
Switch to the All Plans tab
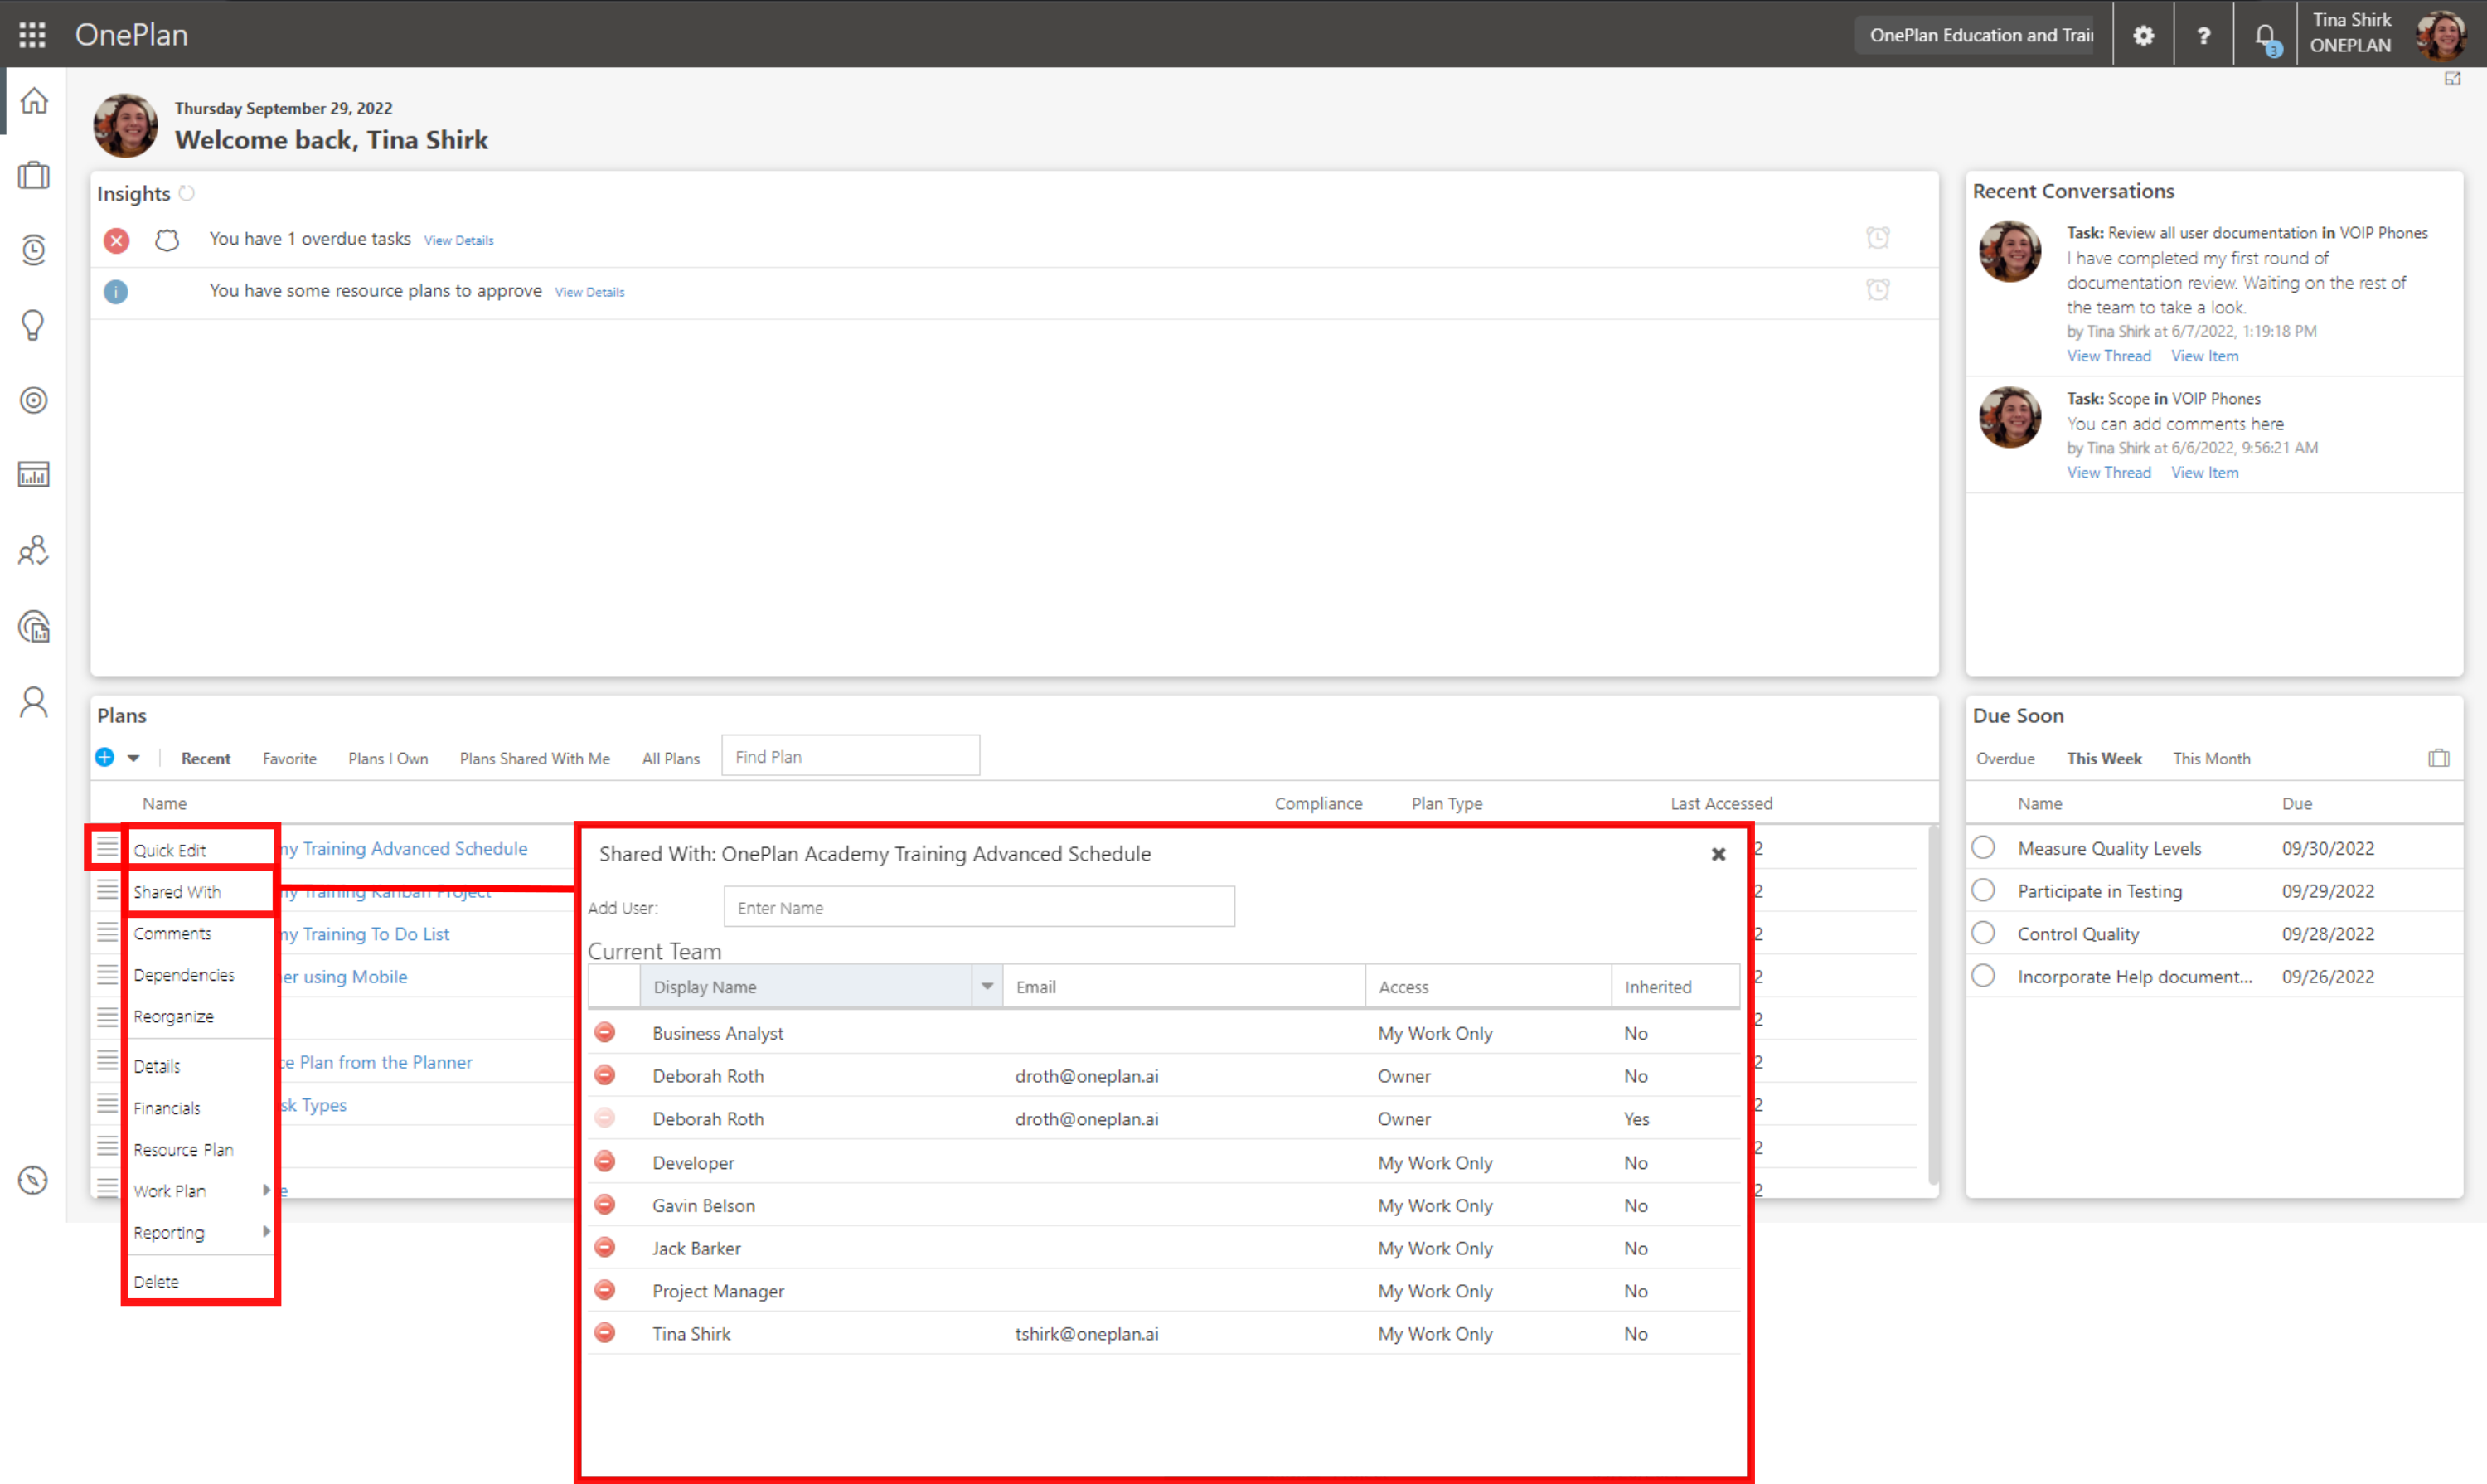pos(671,759)
